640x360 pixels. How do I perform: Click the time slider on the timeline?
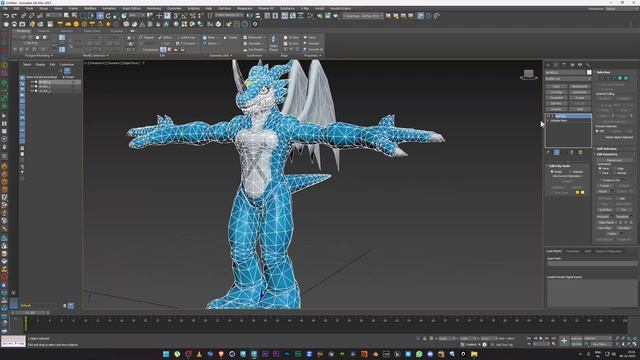tap(31, 313)
